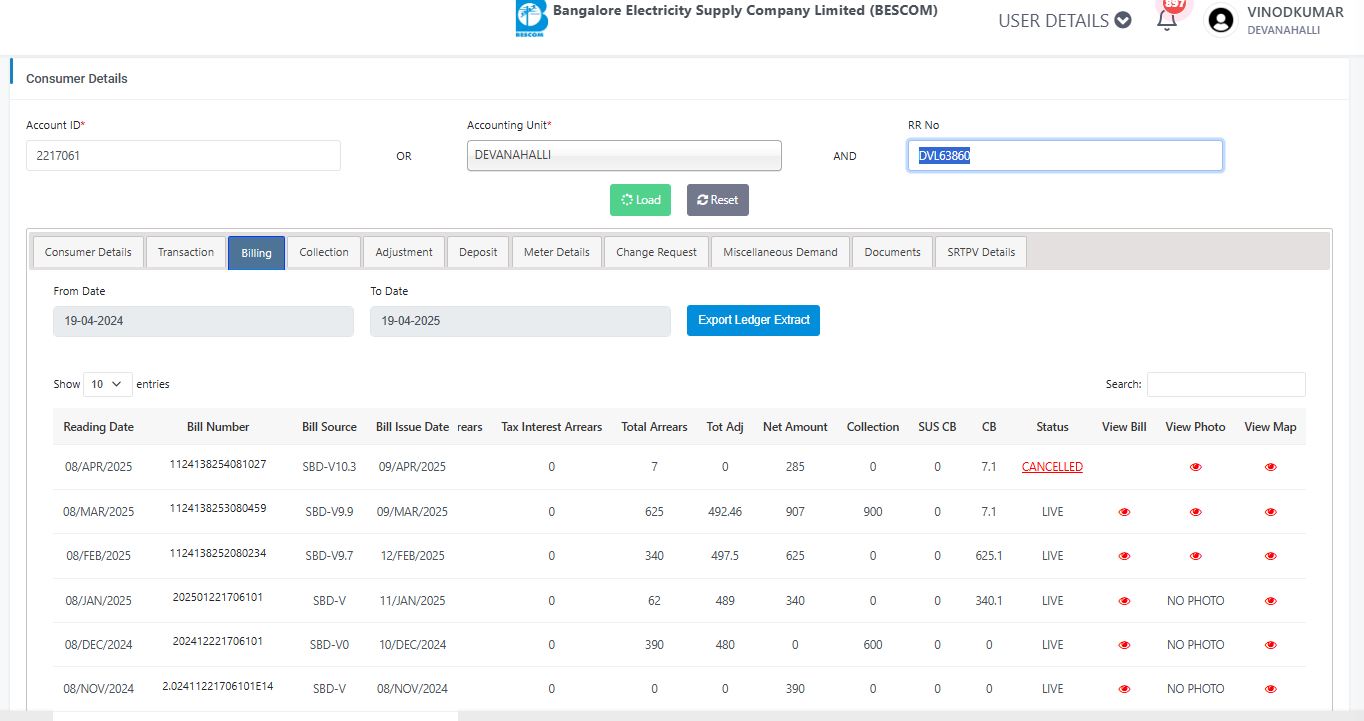Sort by Status column header

click(1052, 427)
